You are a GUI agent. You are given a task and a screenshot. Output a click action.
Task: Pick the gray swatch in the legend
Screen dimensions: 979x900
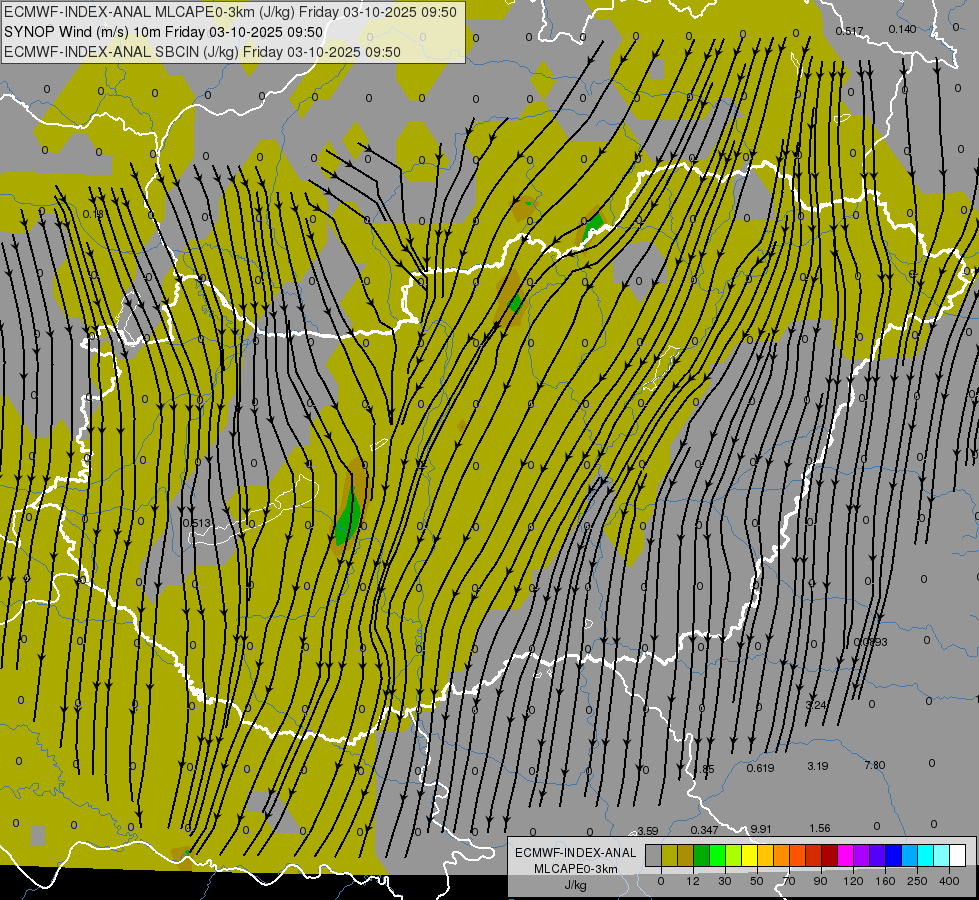[653, 855]
